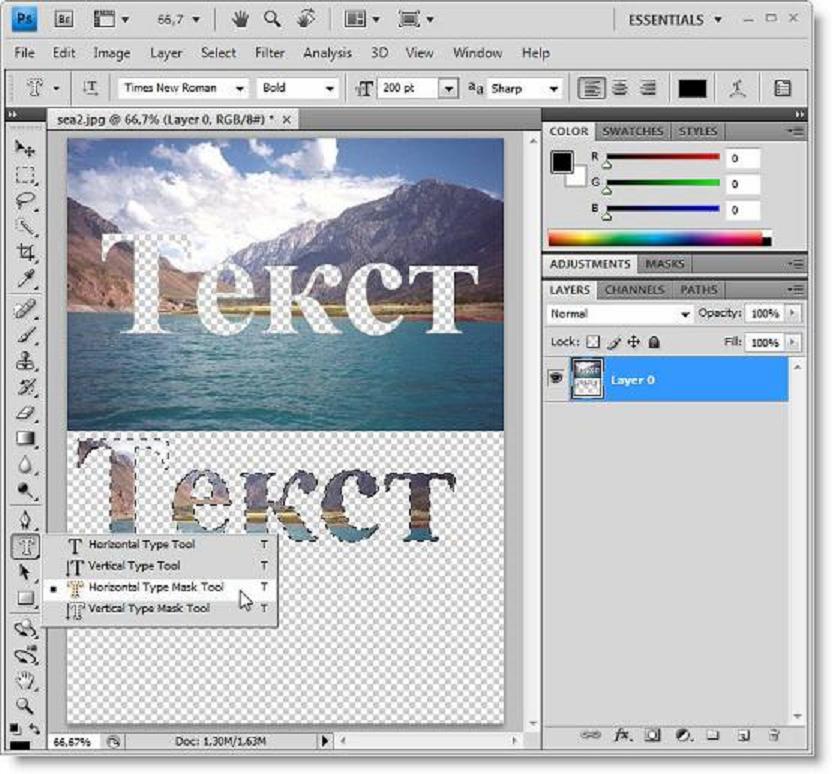
Task: Click the Rotate View tool in top bar
Action: (306, 20)
